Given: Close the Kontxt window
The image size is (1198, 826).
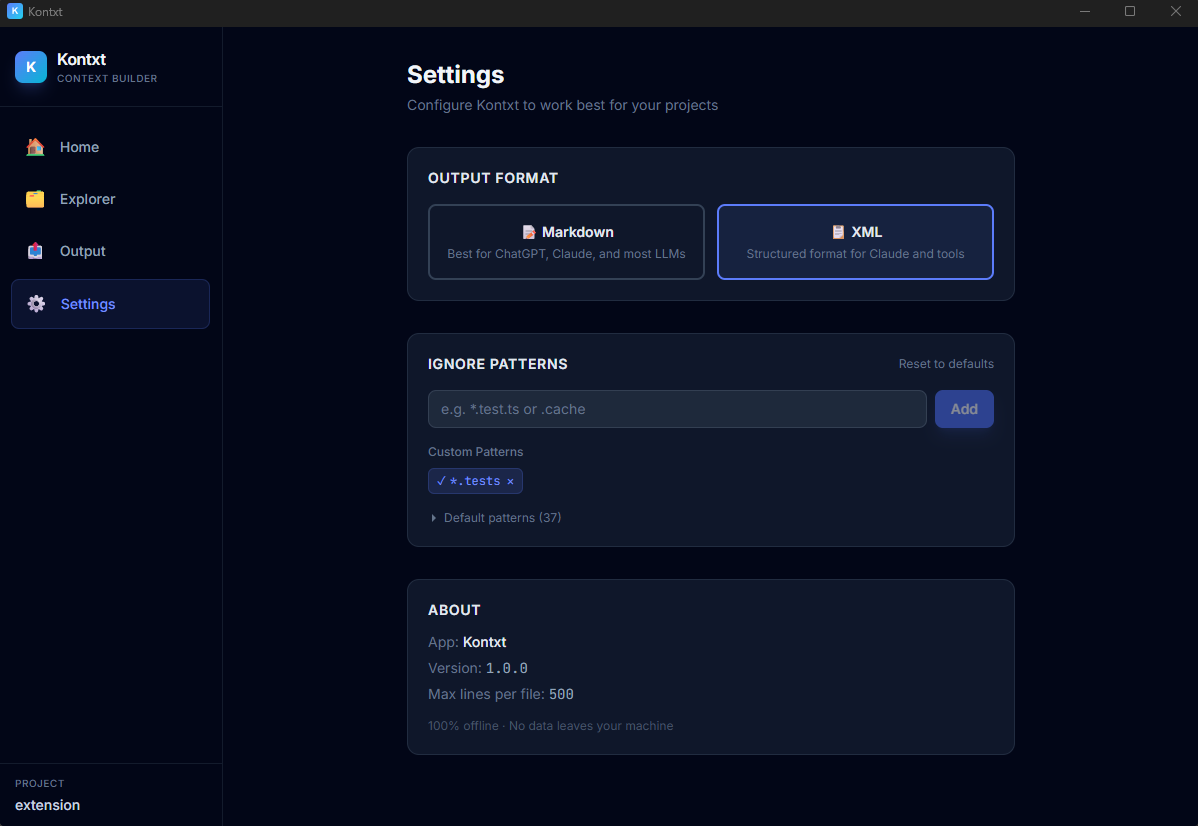Looking at the screenshot, I should pos(1176,11).
